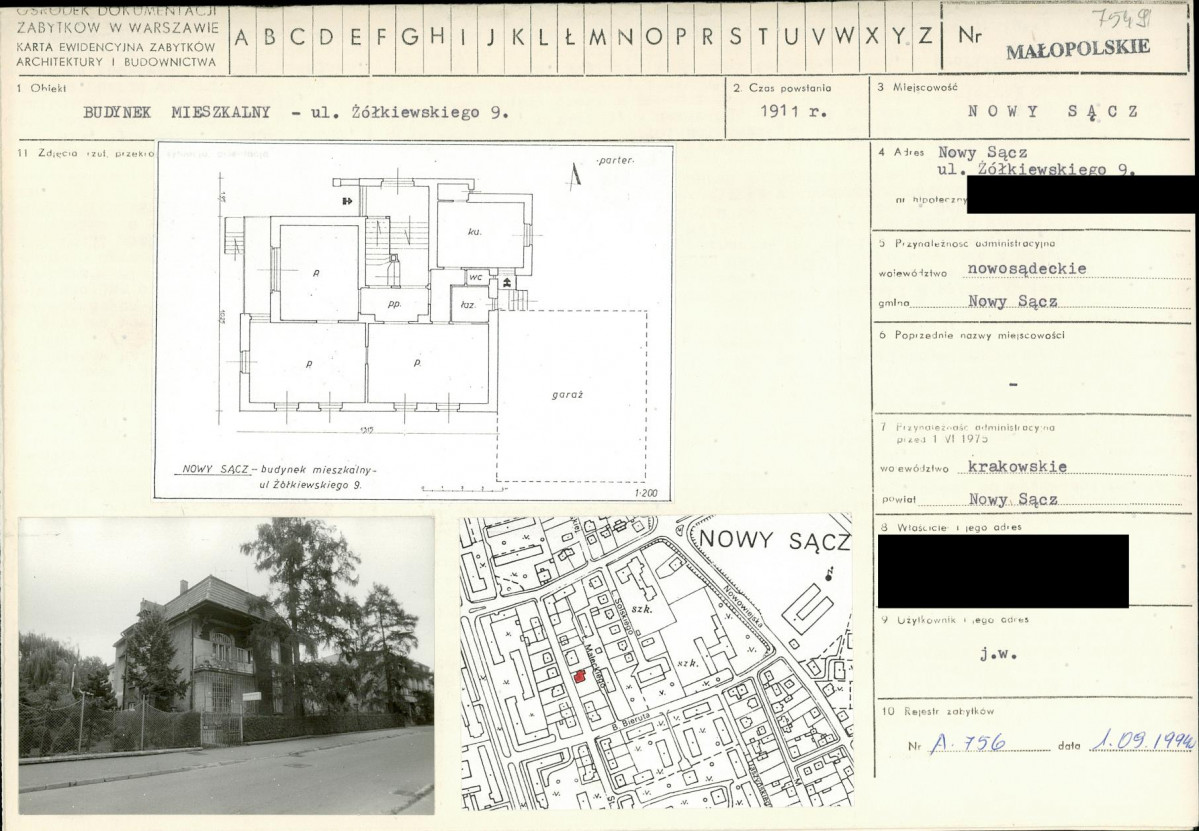1199x831 pixels.
Task: Click the register number 'A-756'
Action: coord(967,742)
